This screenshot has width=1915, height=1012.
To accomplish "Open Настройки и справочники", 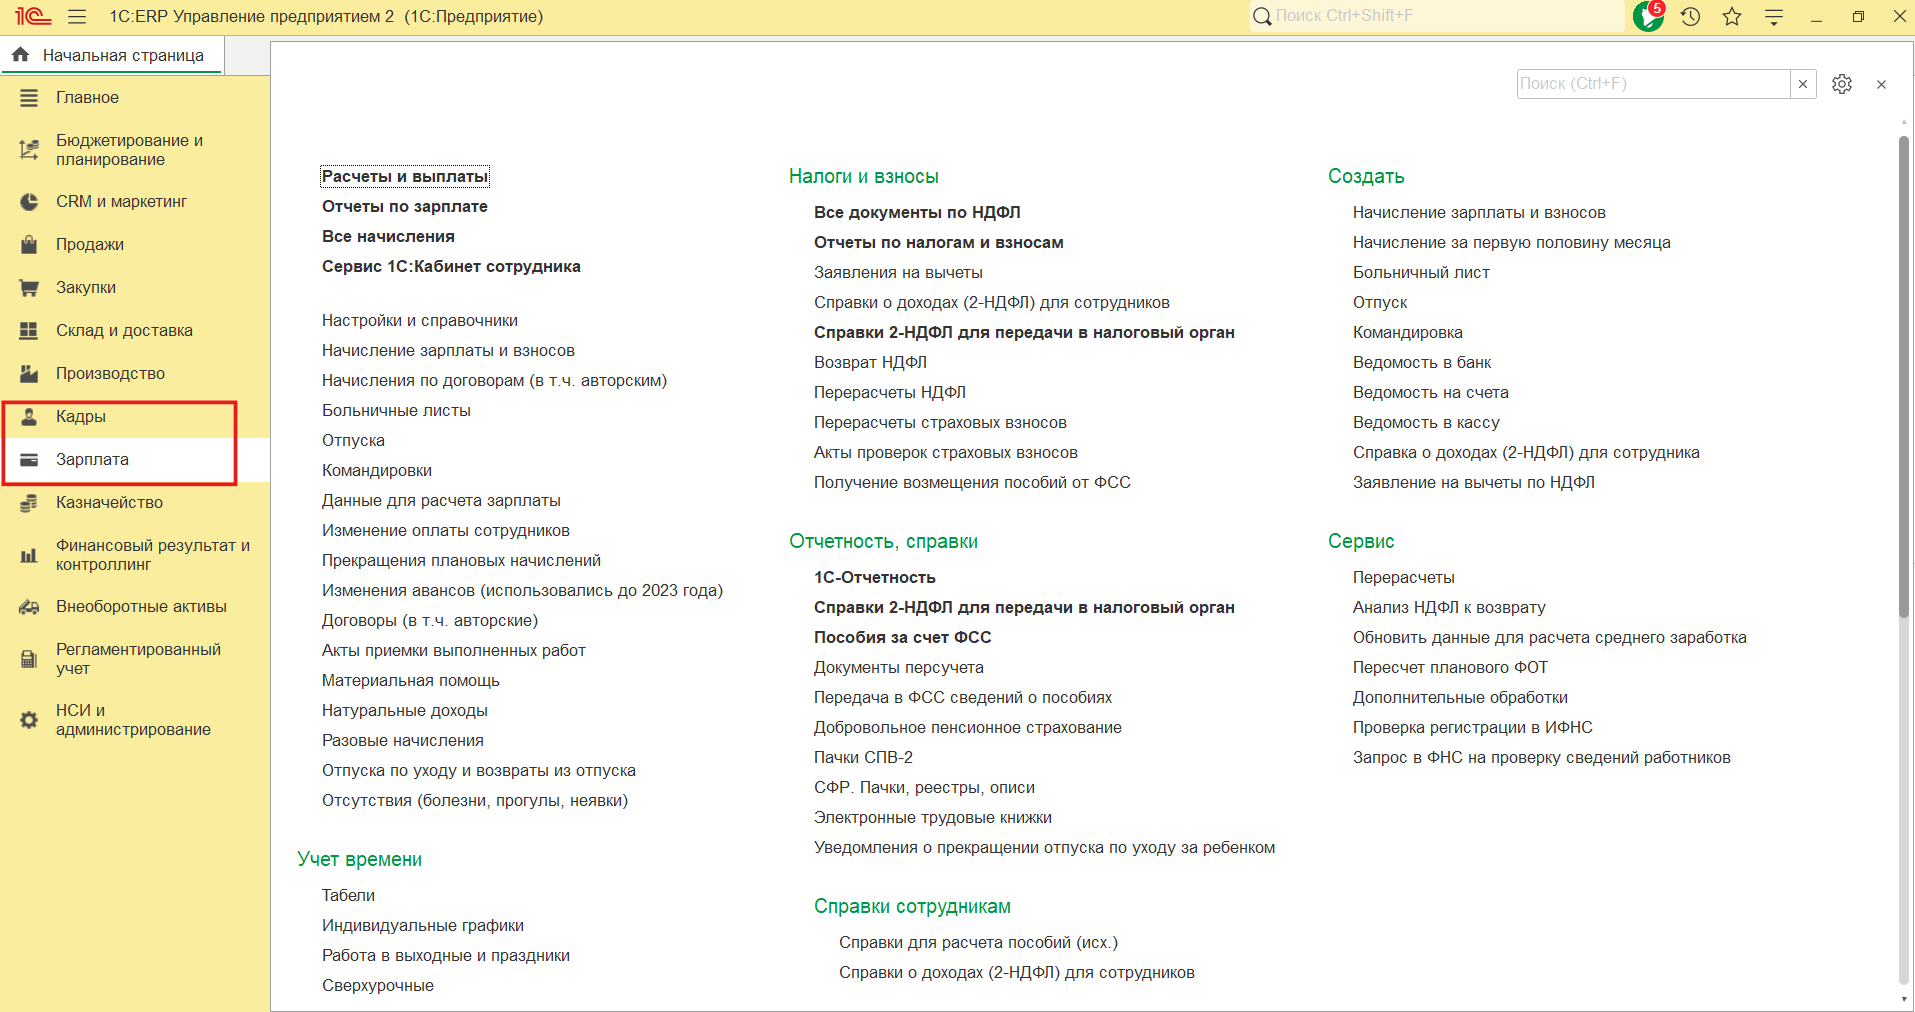I will [420, 321].
